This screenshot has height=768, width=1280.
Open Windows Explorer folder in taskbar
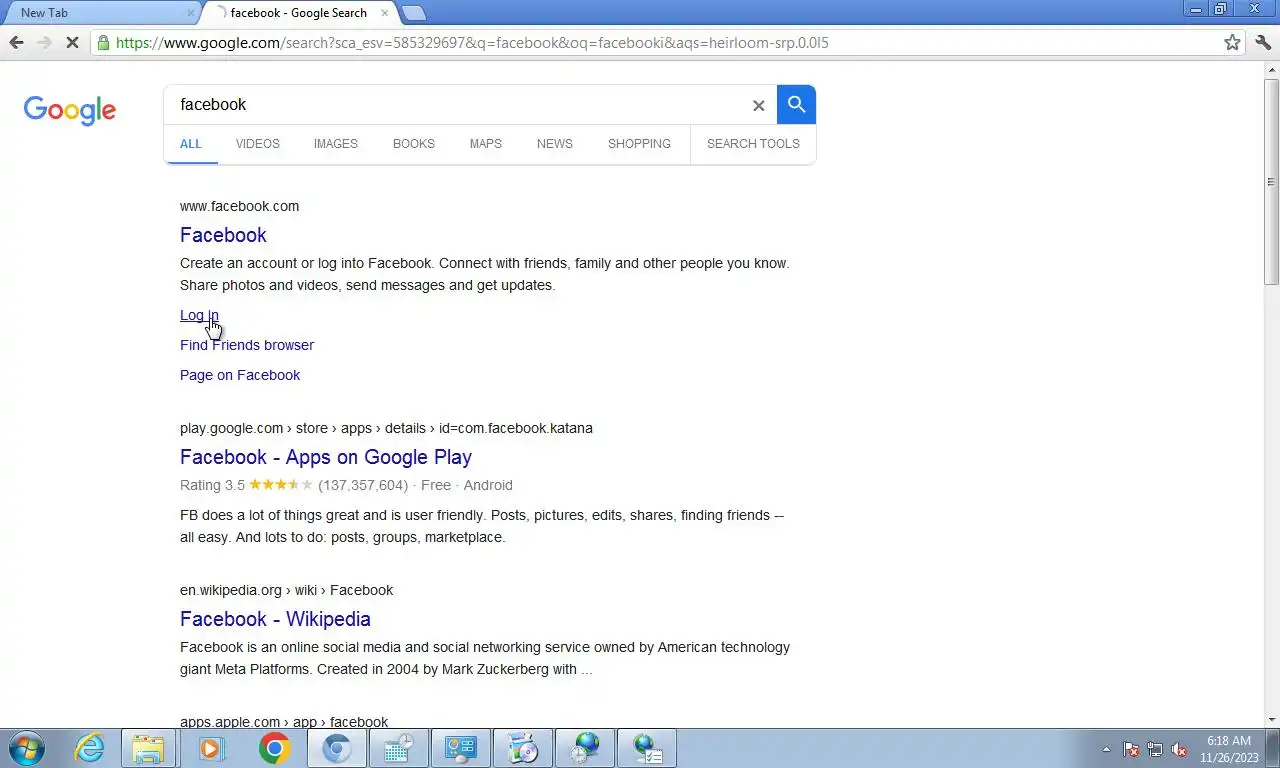[149, 748]
